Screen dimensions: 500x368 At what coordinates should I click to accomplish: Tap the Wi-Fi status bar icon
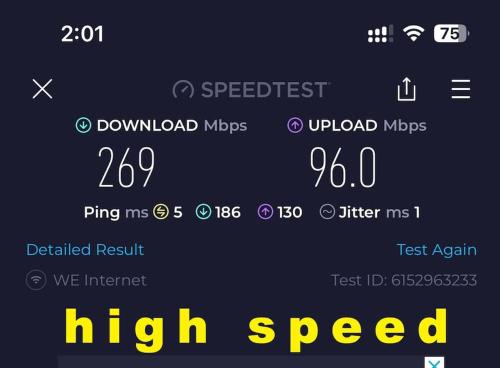coord(413,33)
